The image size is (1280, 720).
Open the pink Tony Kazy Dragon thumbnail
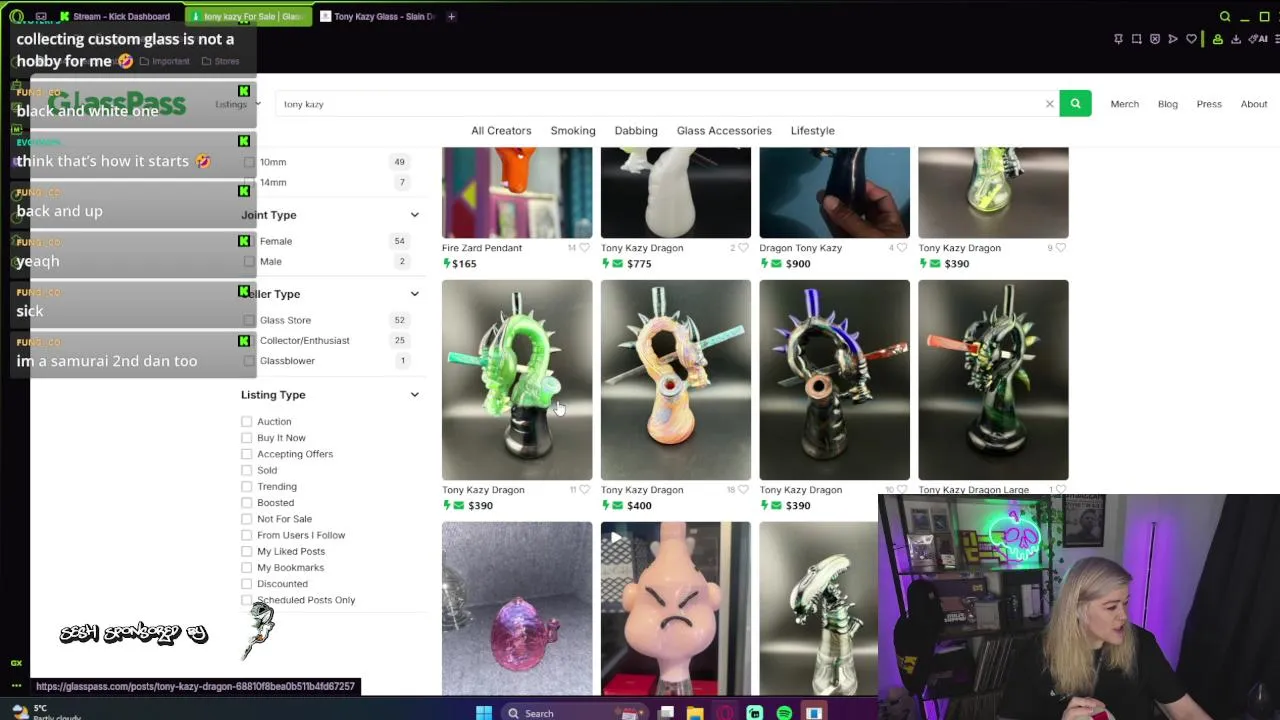tap(675, 380)
